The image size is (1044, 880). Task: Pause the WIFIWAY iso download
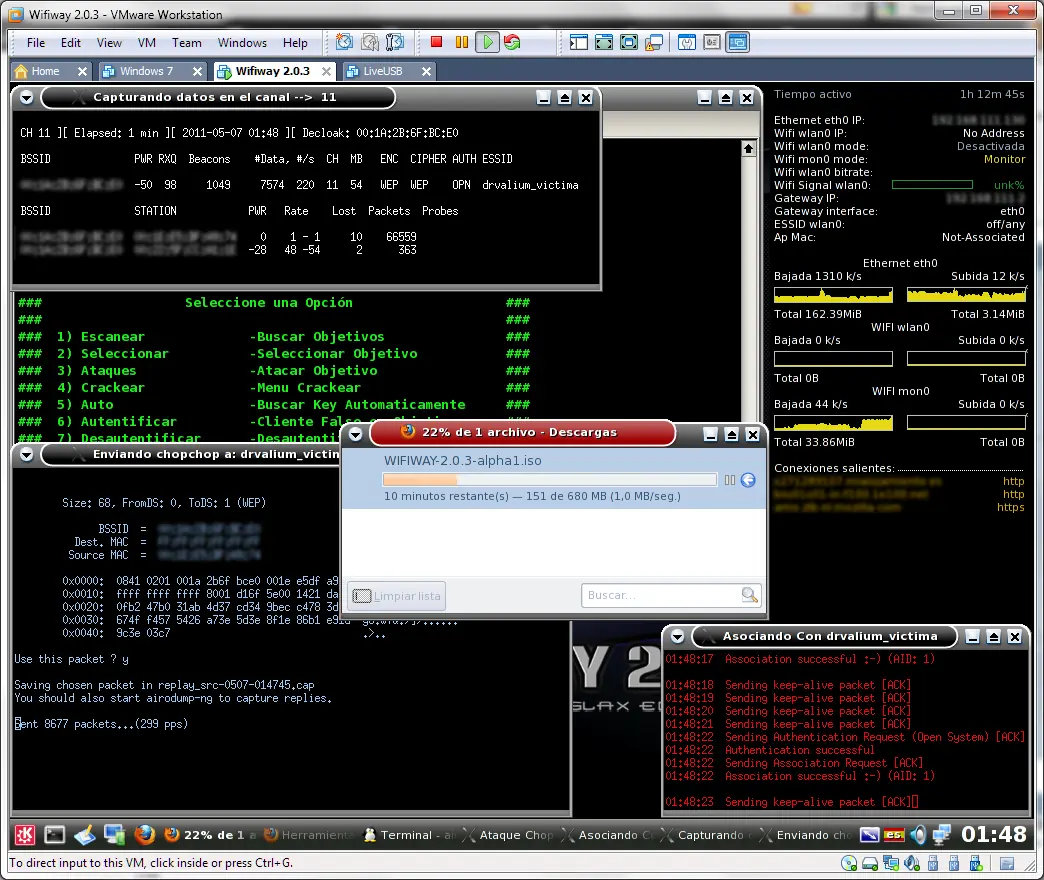pyautogui.click(x=730, y=480)
